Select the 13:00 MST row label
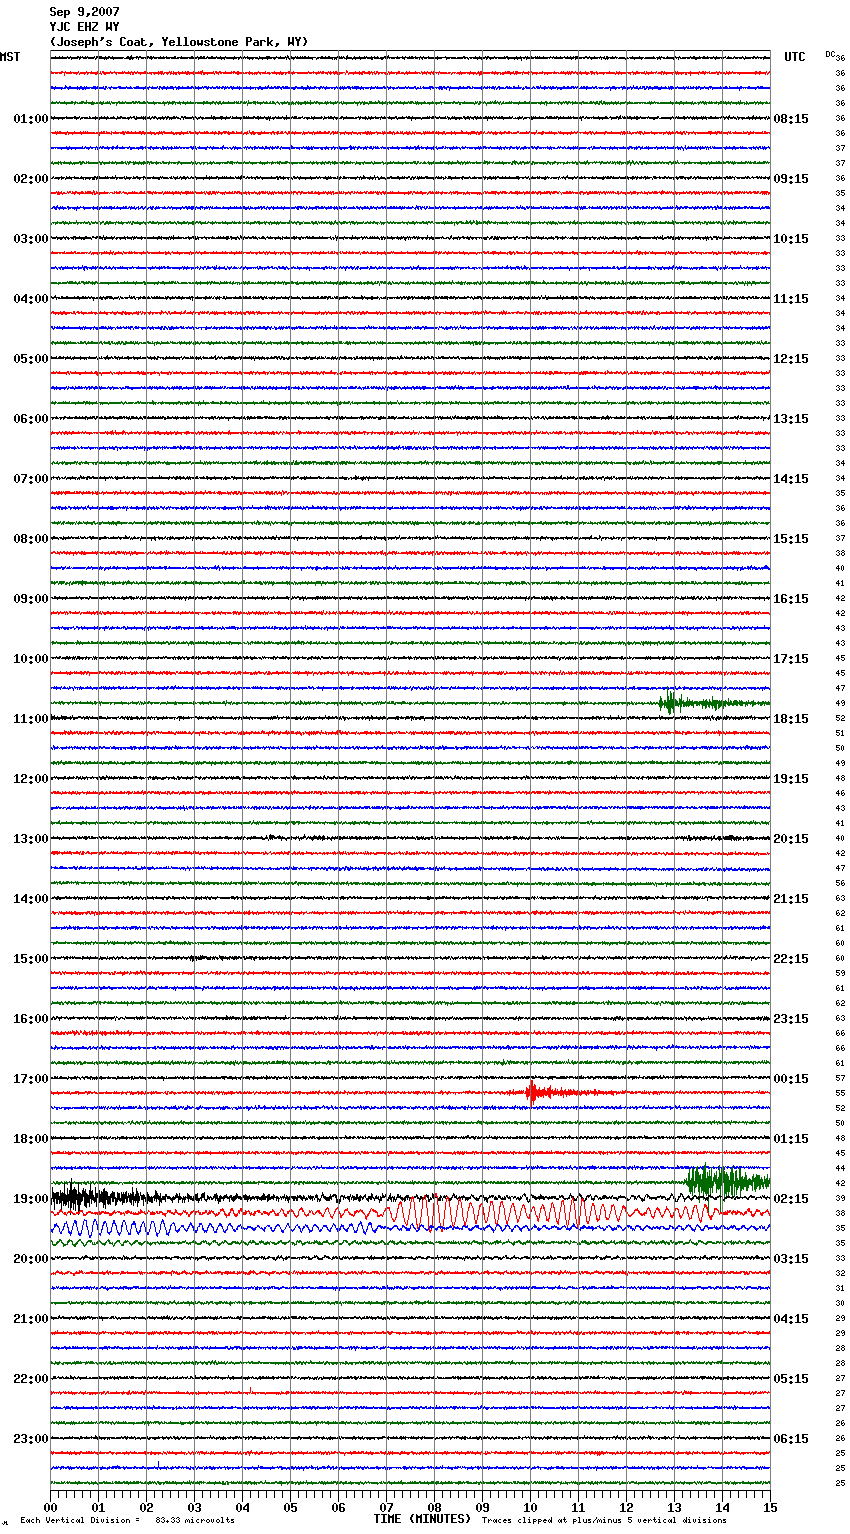 click(x=30, y=839)
